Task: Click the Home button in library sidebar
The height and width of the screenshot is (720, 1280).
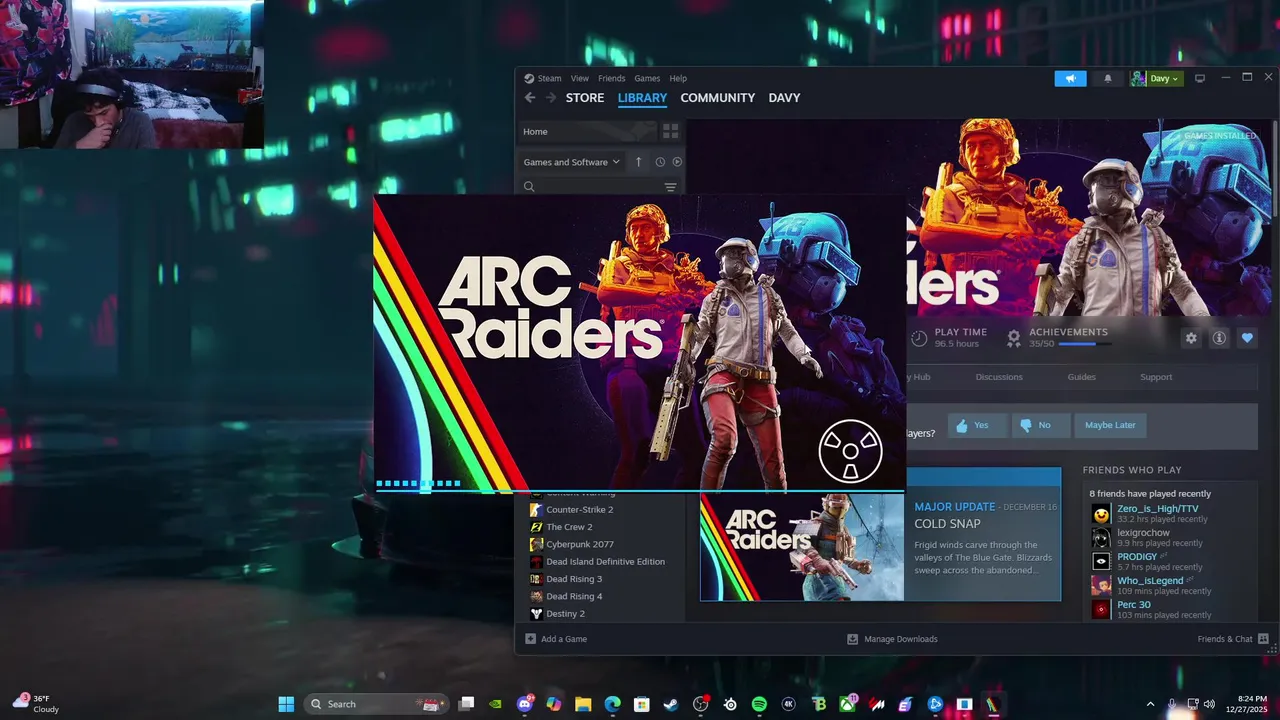Action: (x=587, y=131)
